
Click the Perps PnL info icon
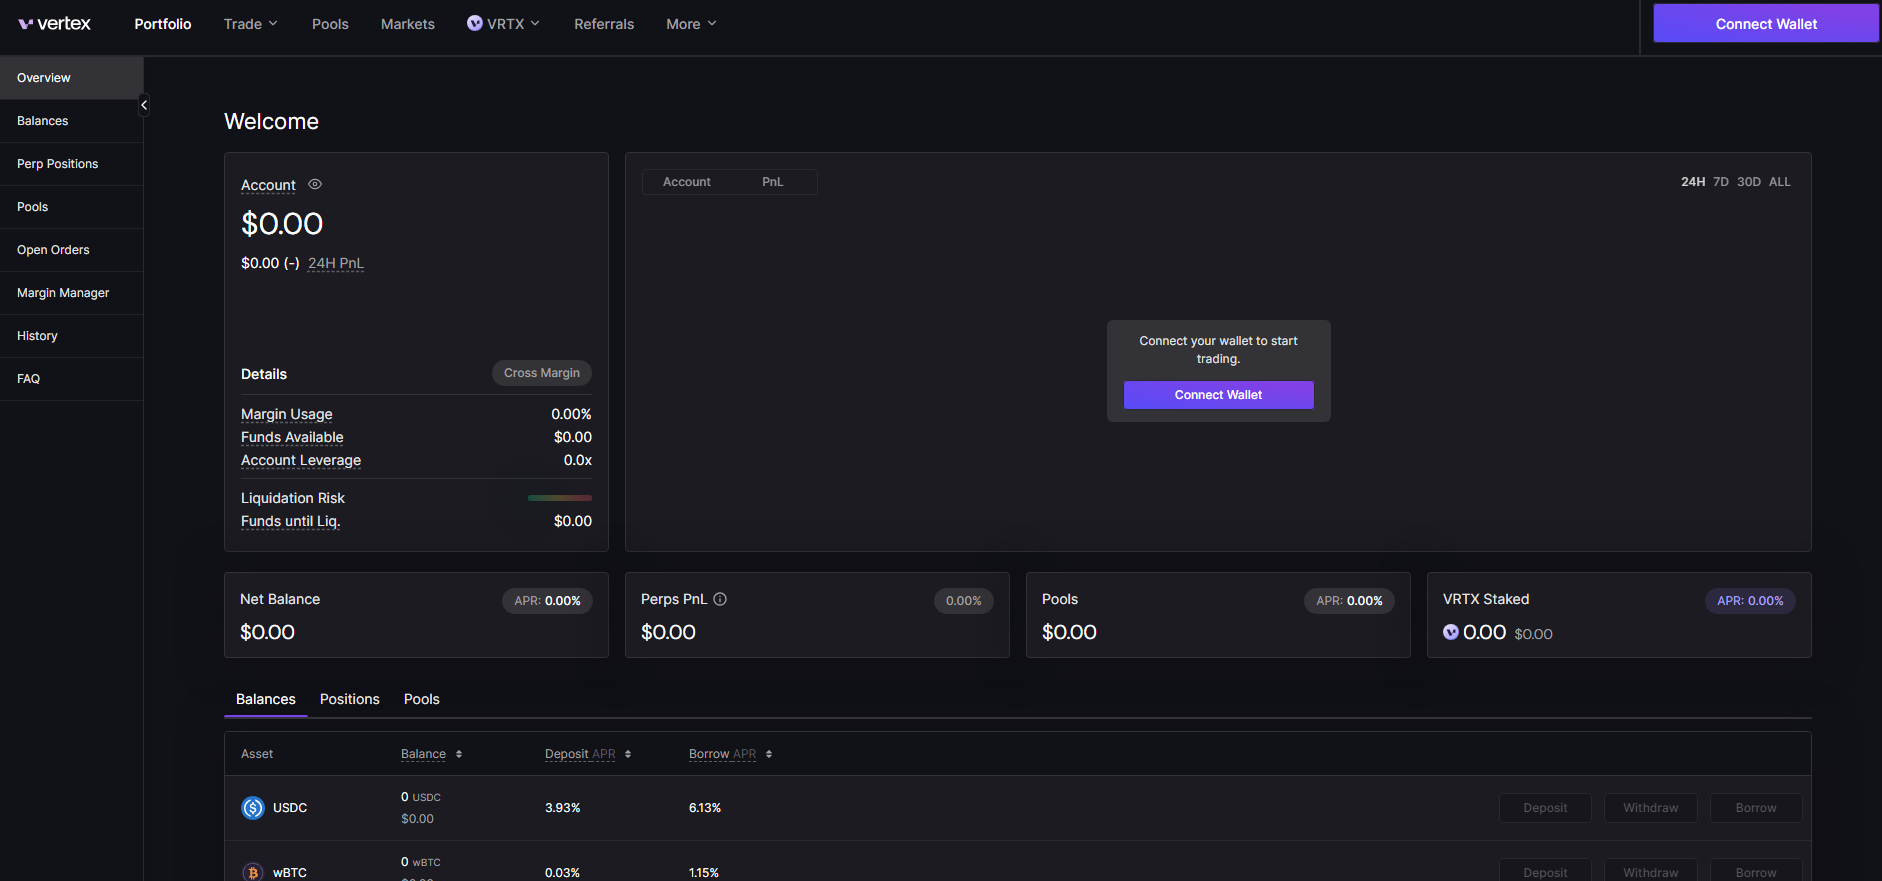(720, 599)
